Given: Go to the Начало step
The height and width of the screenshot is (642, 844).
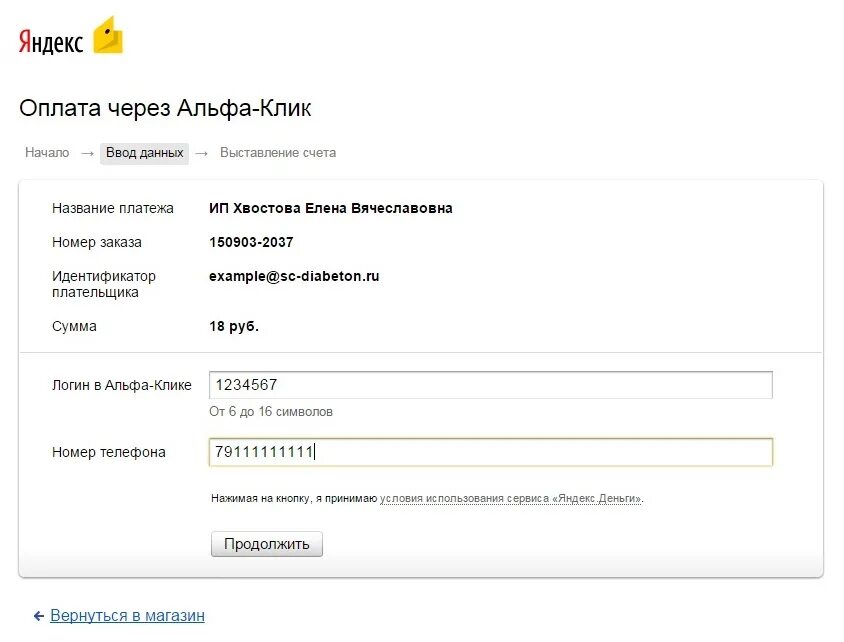Looking at the screenshot, I should (47, 153).
